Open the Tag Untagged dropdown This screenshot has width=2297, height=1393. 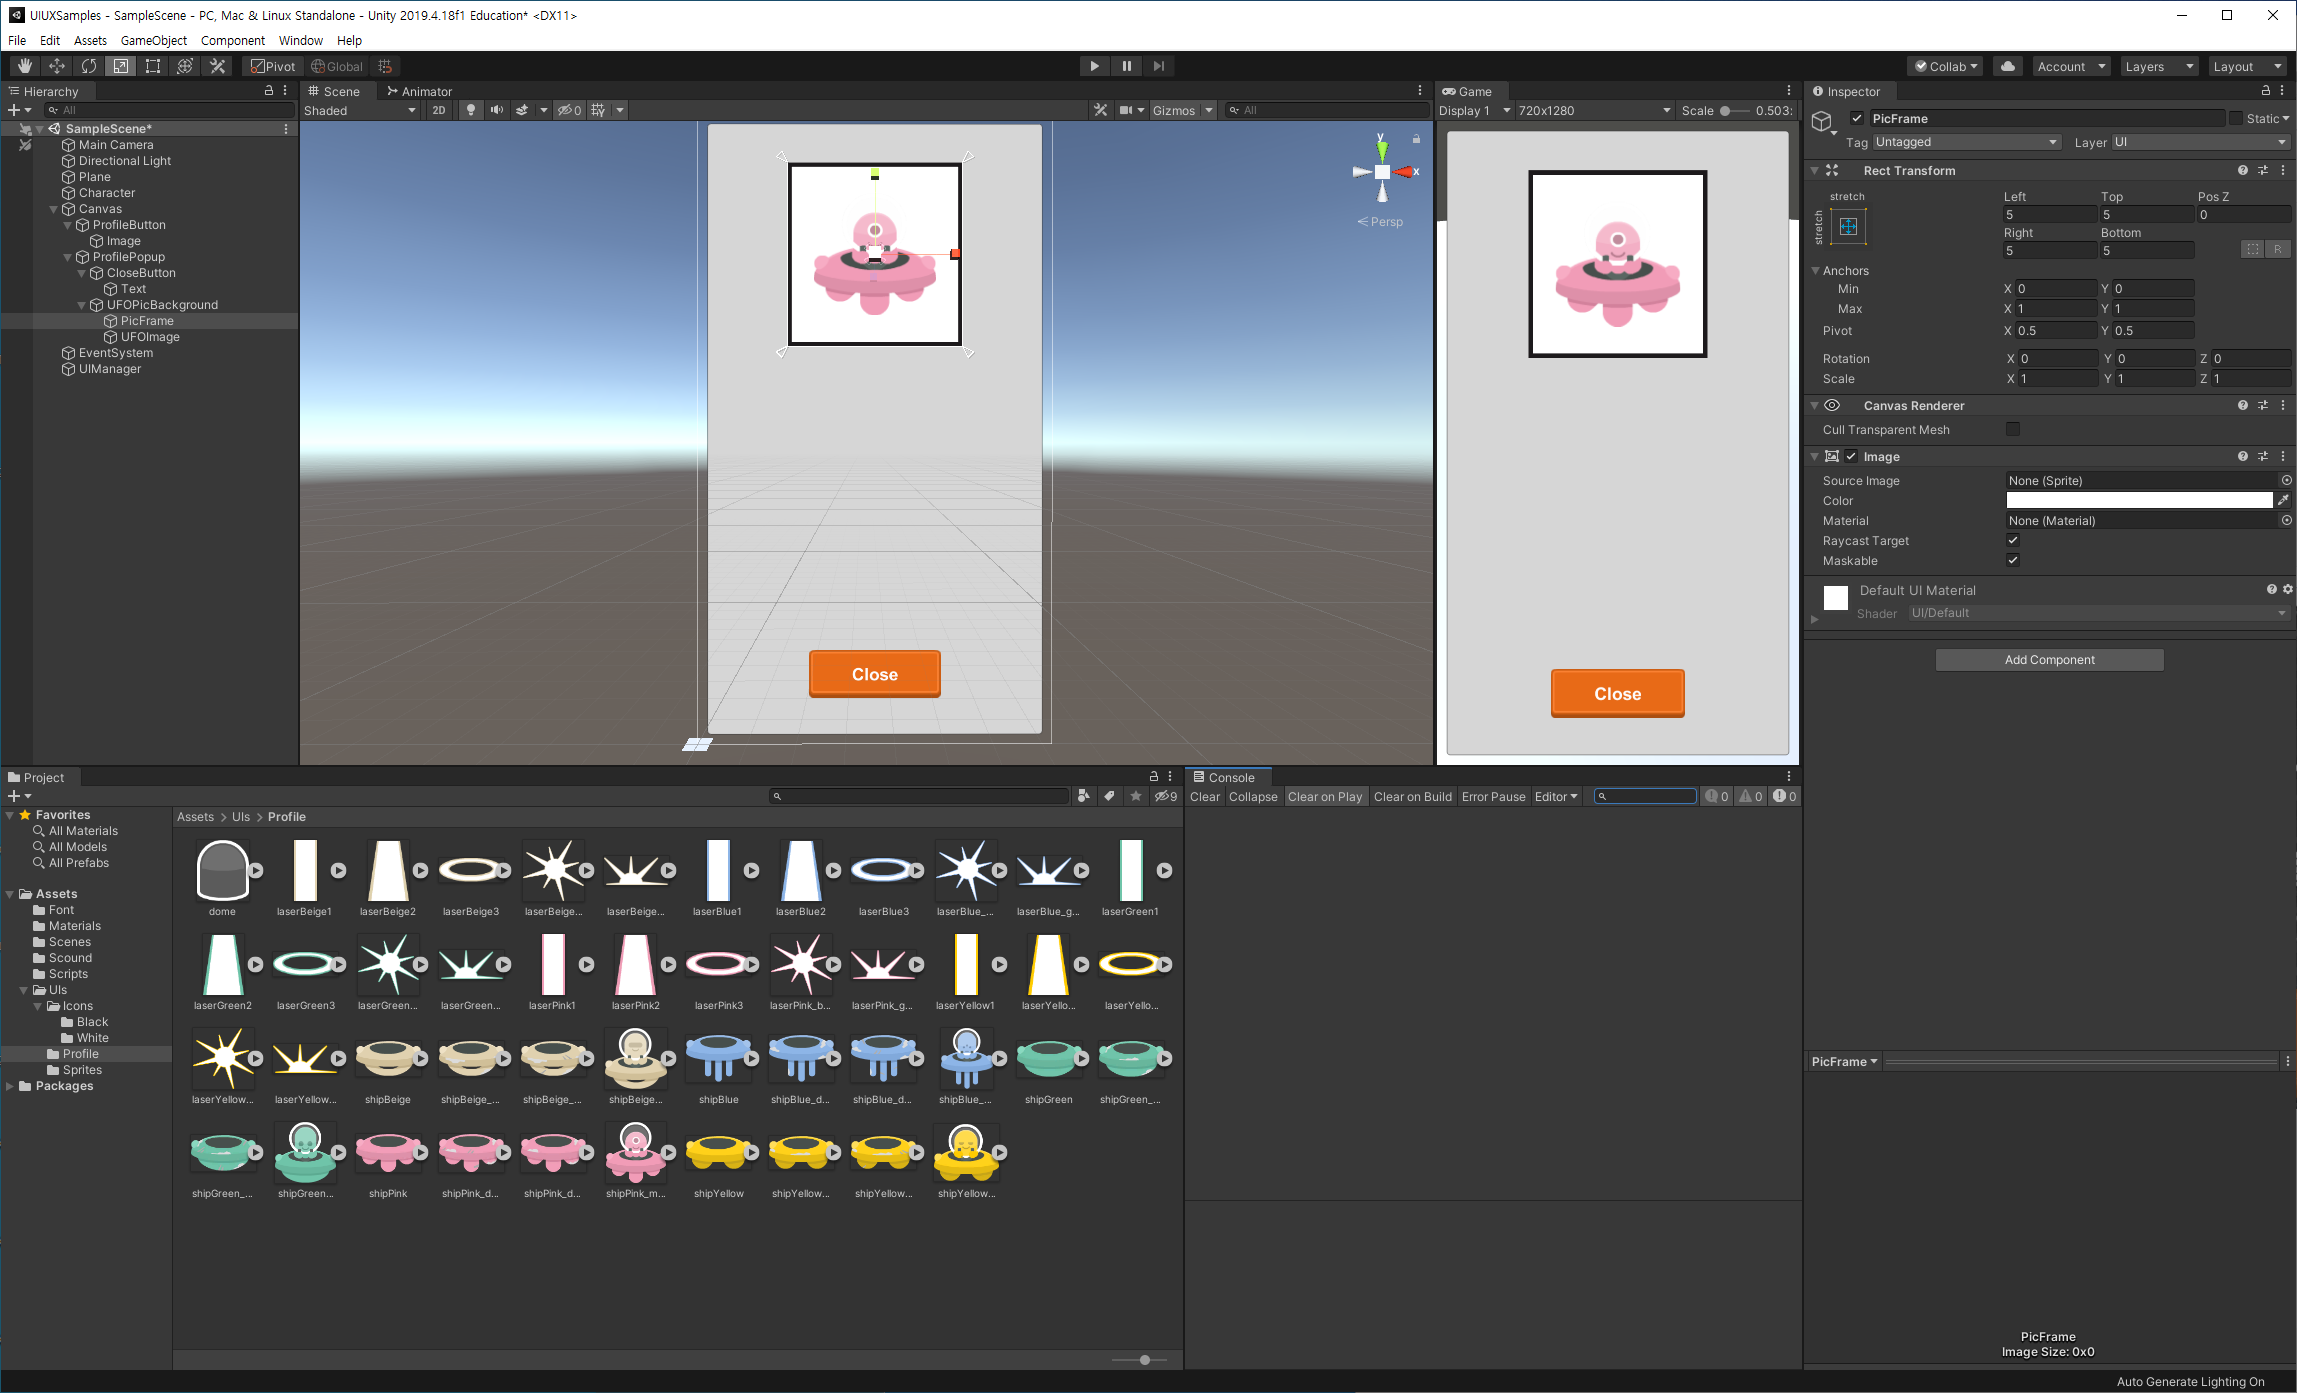(1966, 142)
